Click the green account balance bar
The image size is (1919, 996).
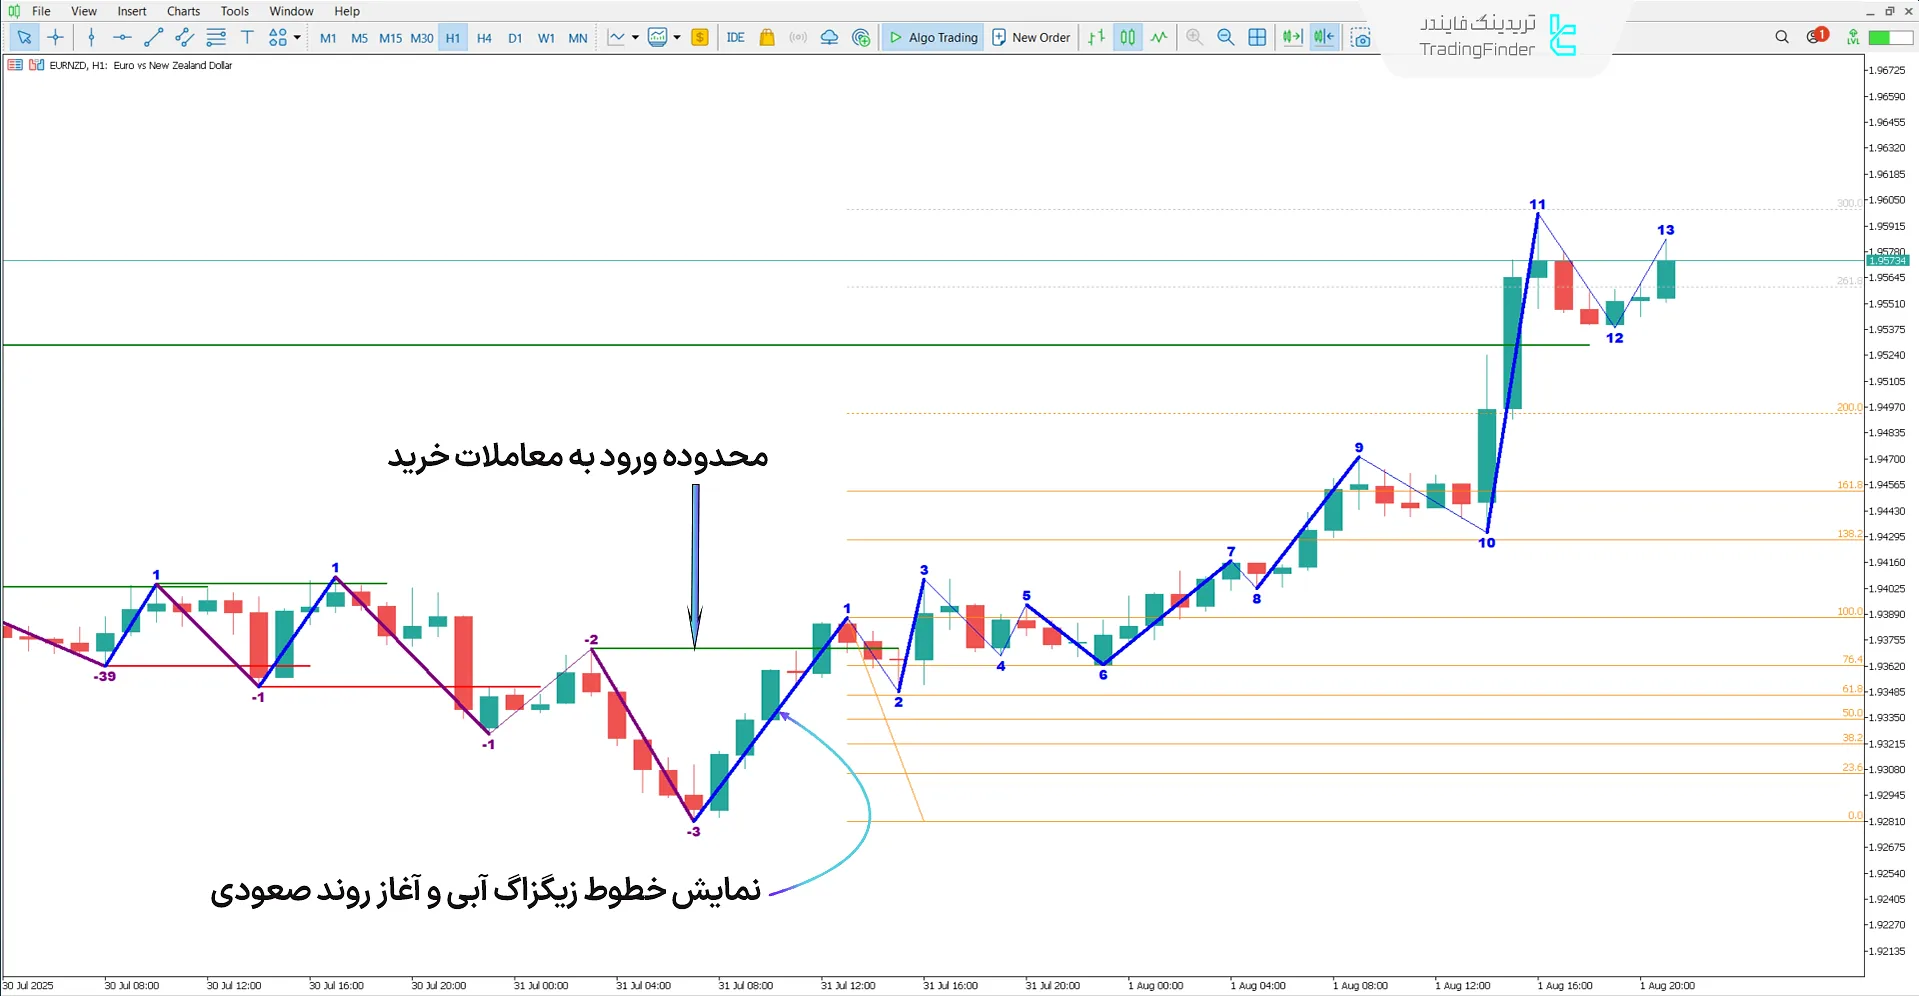(1886, 35)
